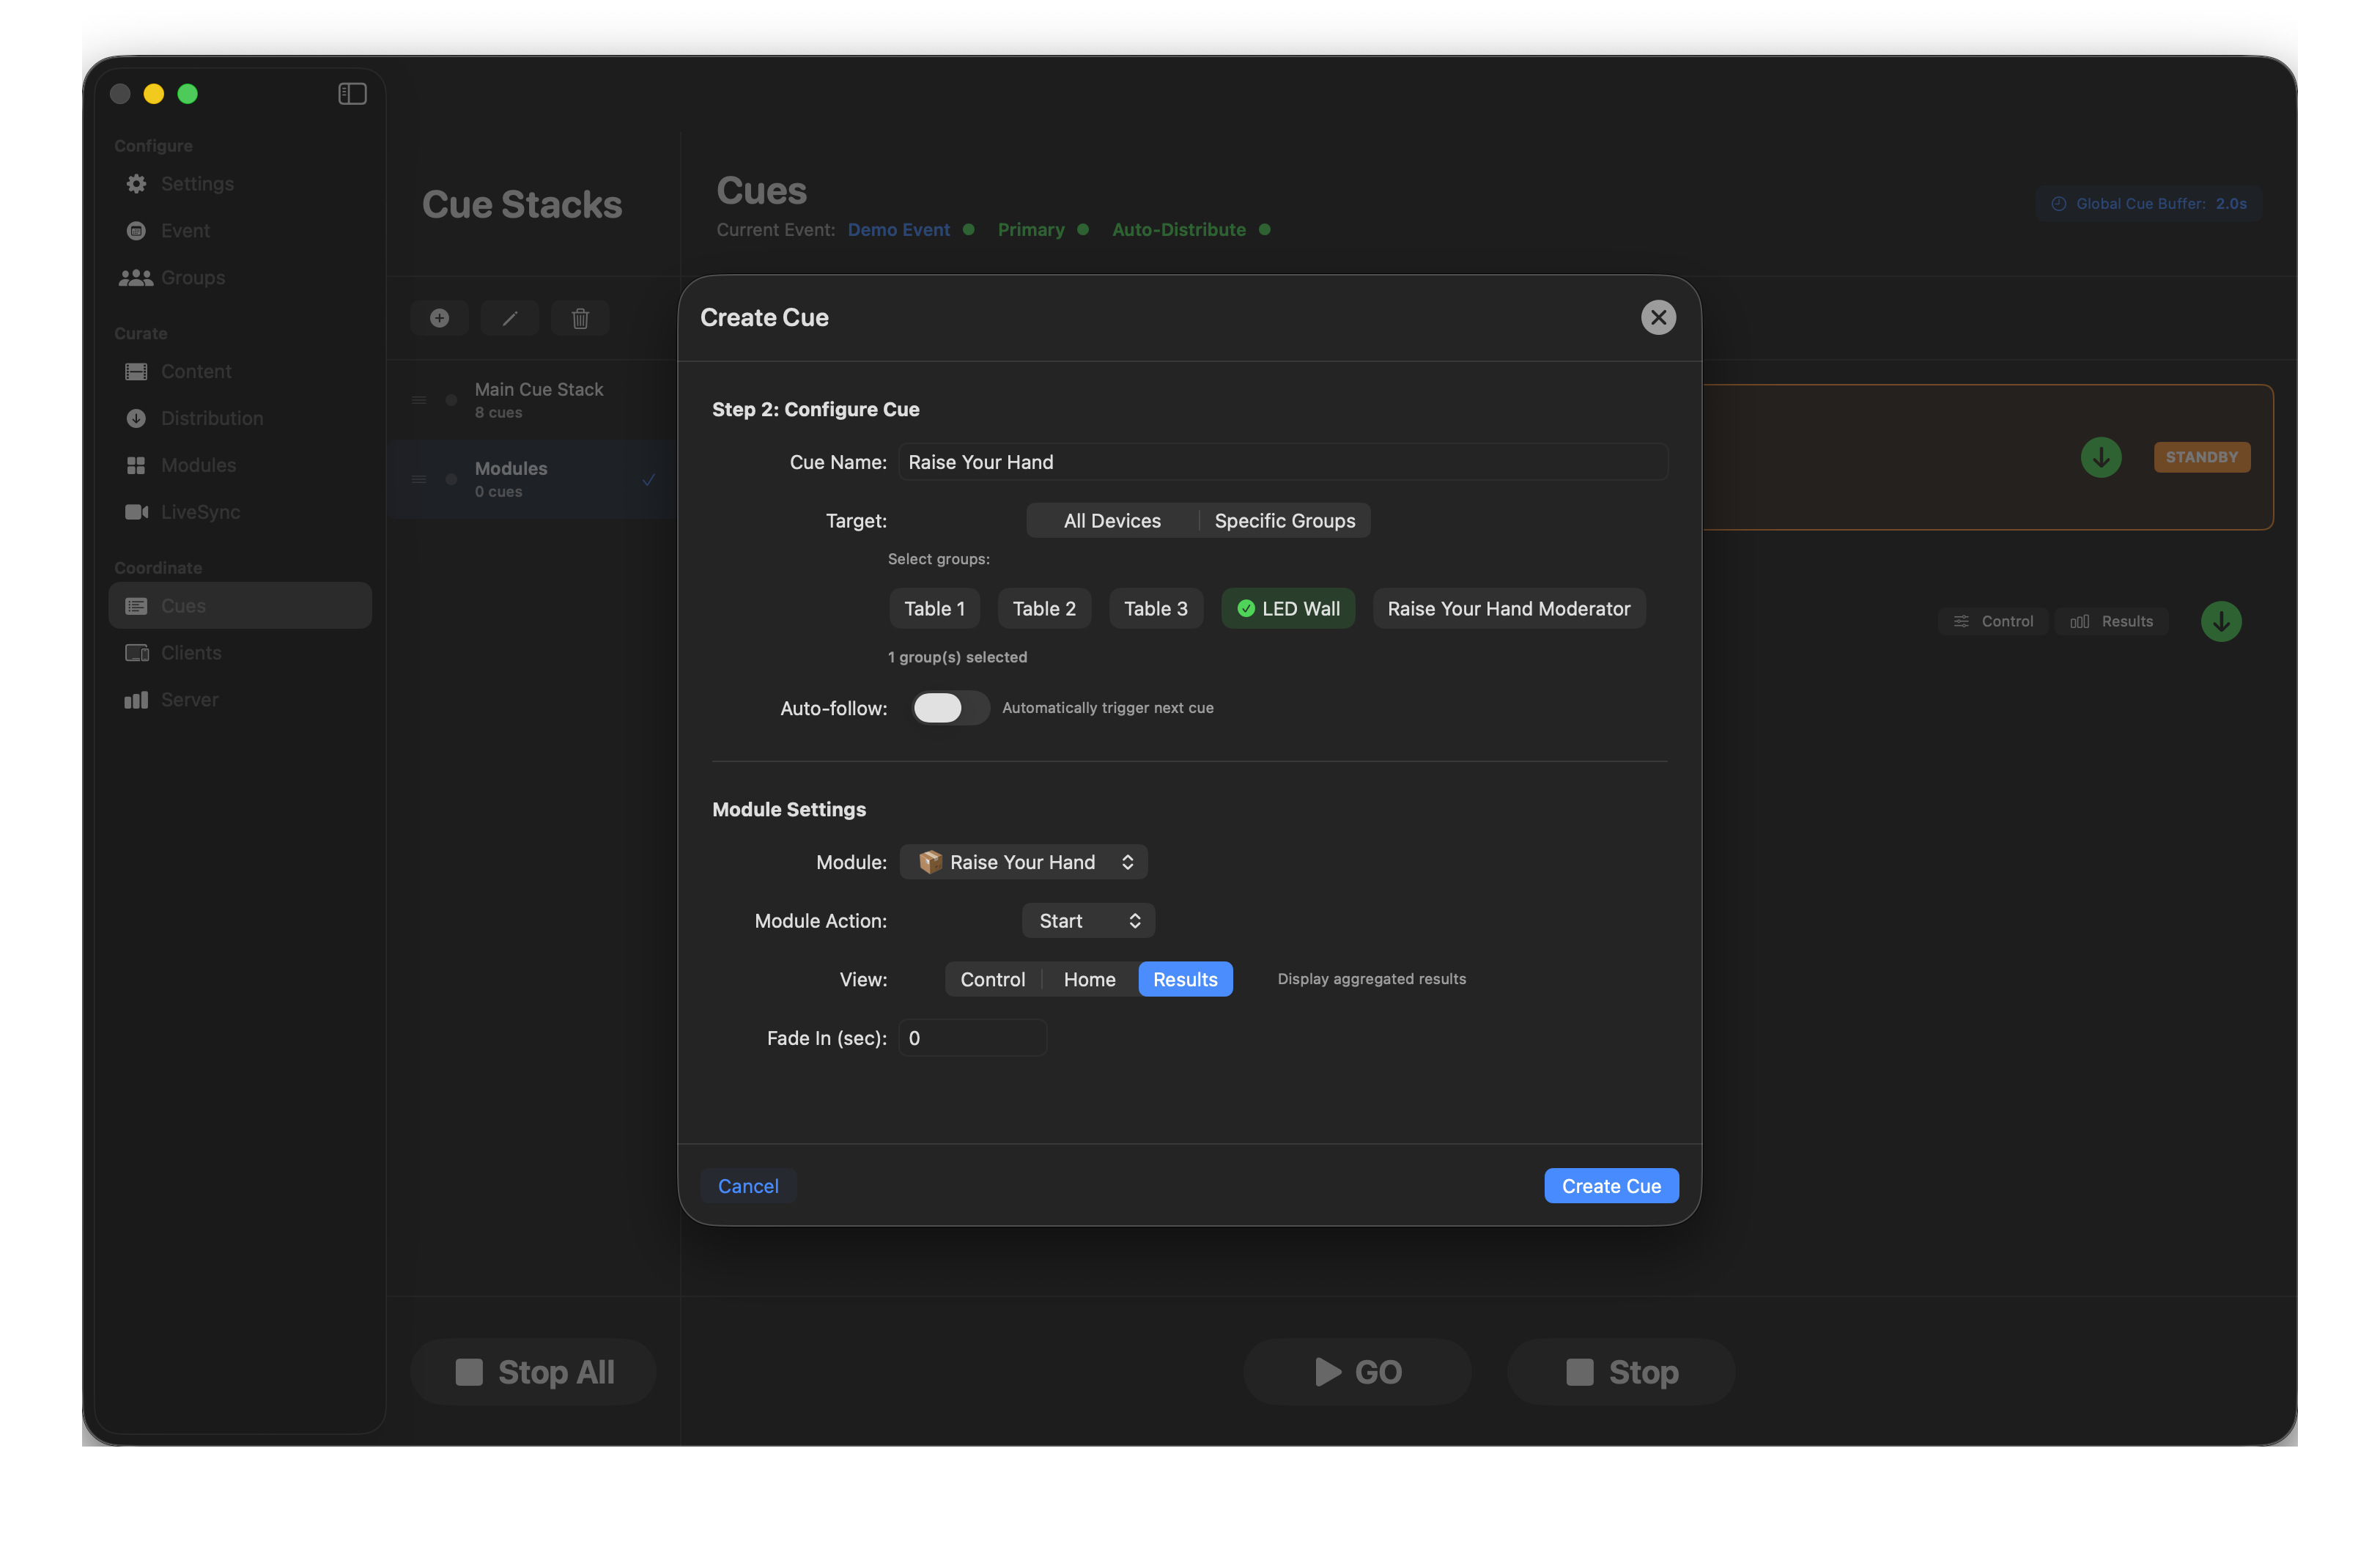Click the Stop button
Screen dimensions: 2380x1555
(x=1621, y=1373)
